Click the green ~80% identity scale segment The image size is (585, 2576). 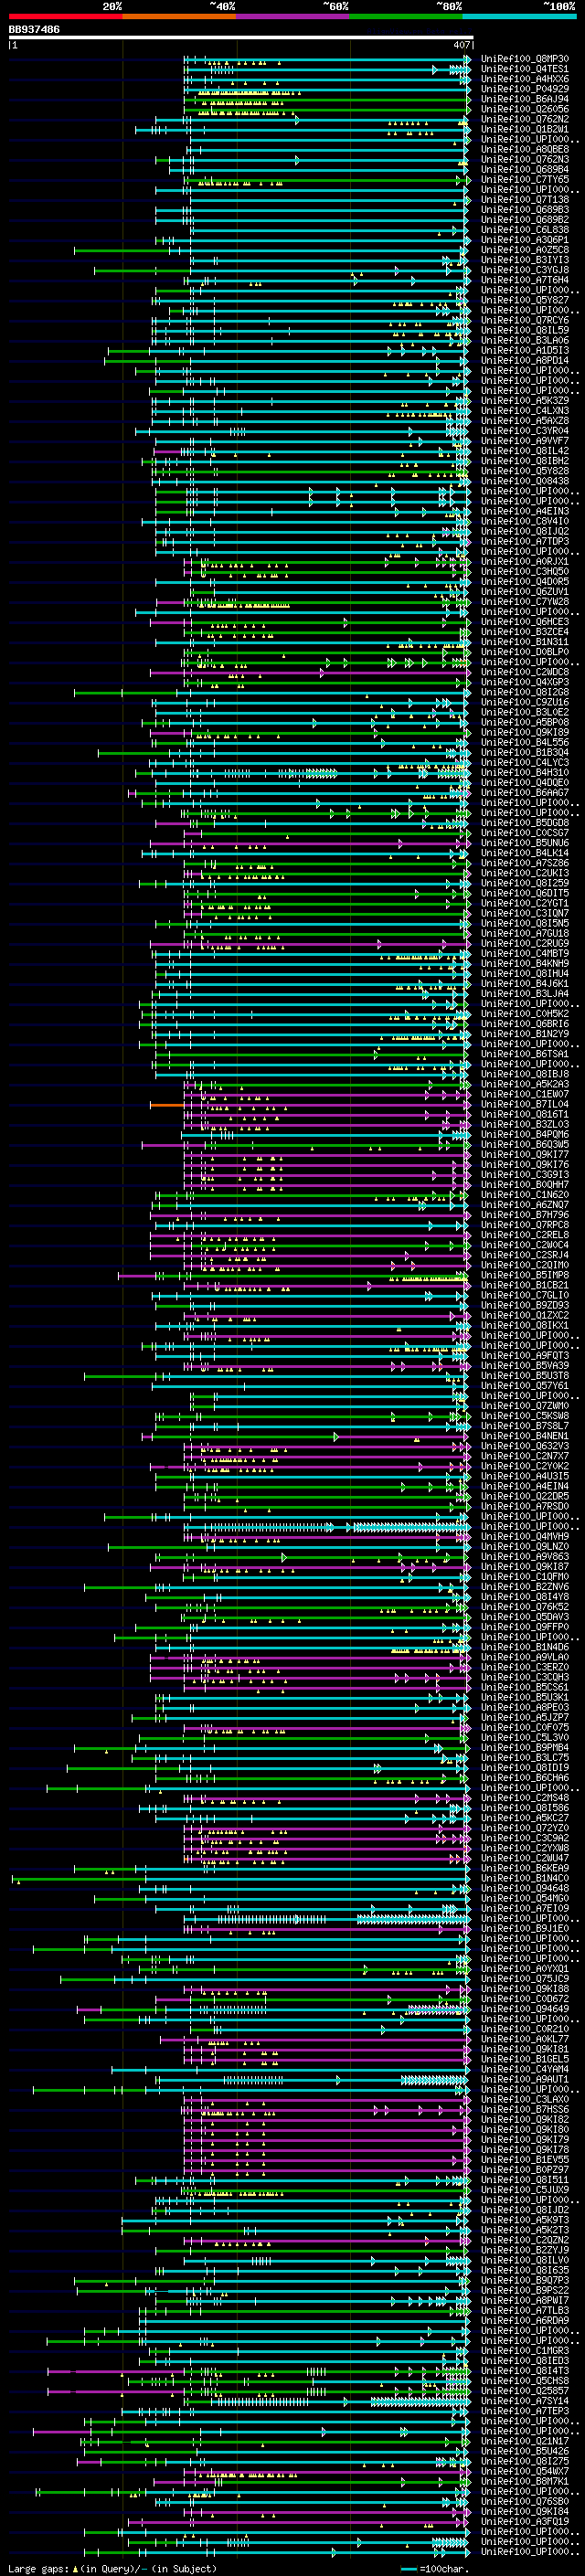[406, 16]
